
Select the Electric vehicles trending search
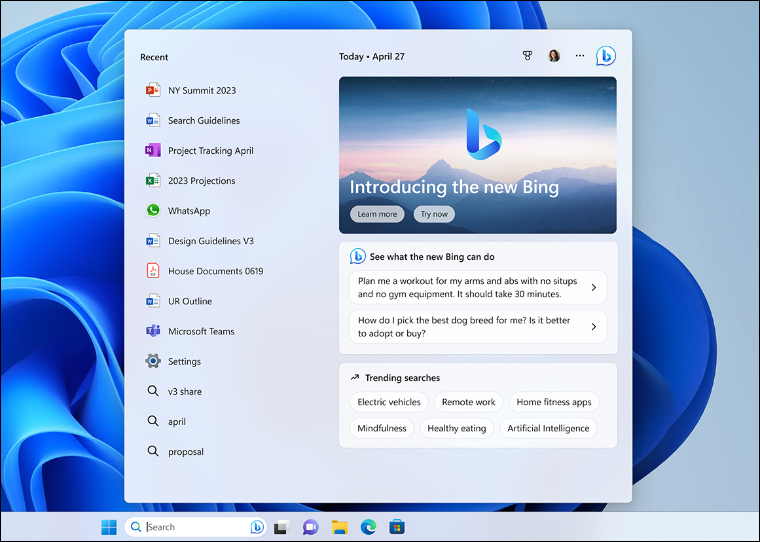389,402
